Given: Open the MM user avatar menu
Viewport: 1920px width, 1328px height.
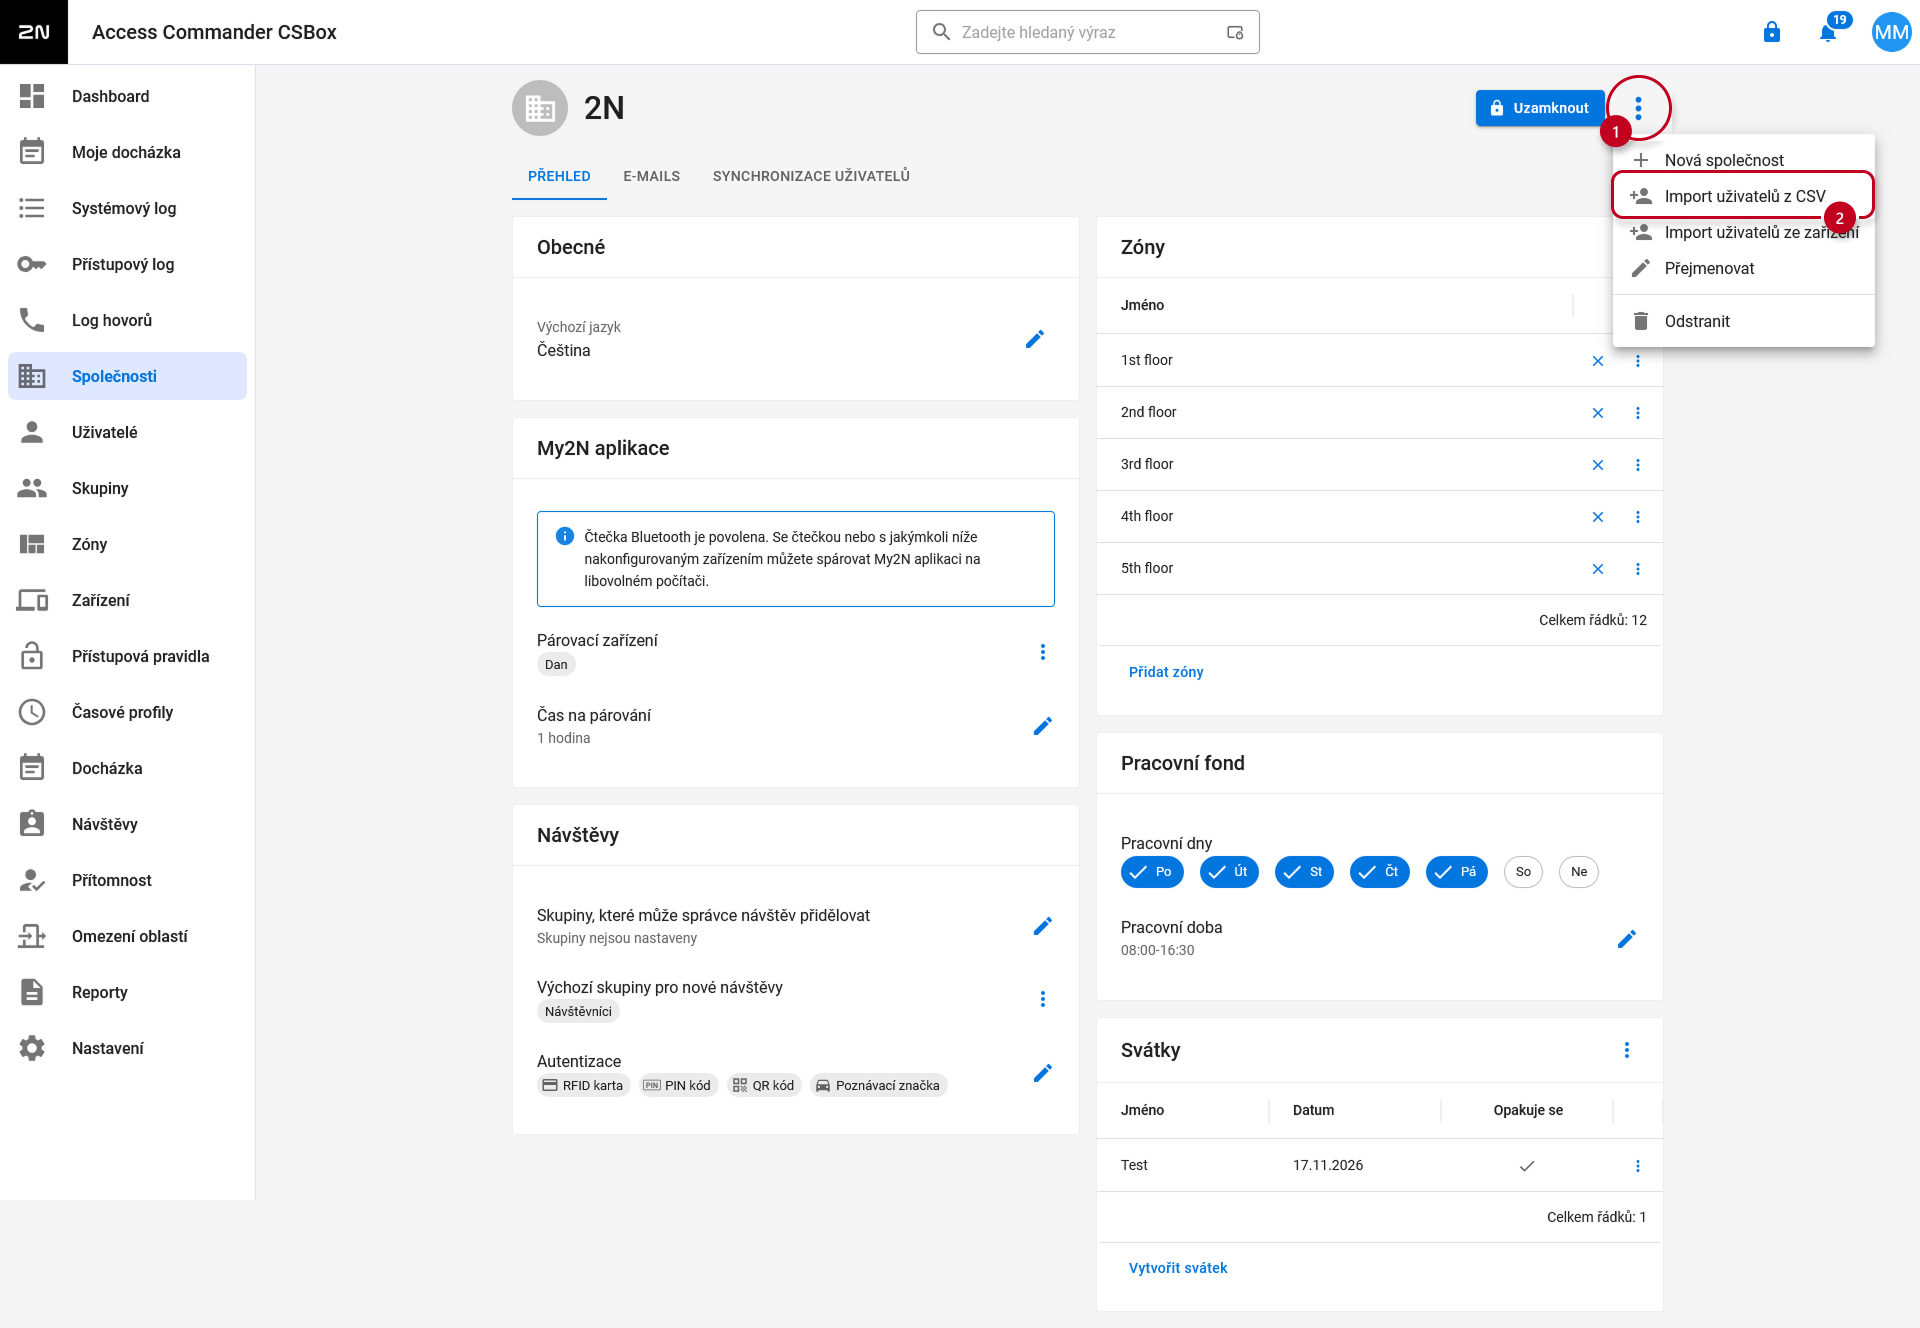Looking at the screenshot, I should point(1891,32).
